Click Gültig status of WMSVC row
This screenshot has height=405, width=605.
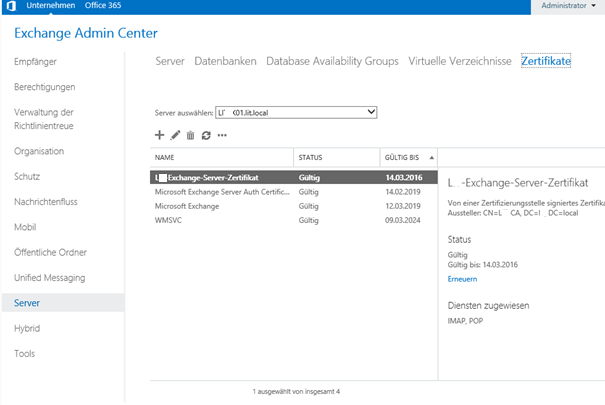(x=309, y=221)
